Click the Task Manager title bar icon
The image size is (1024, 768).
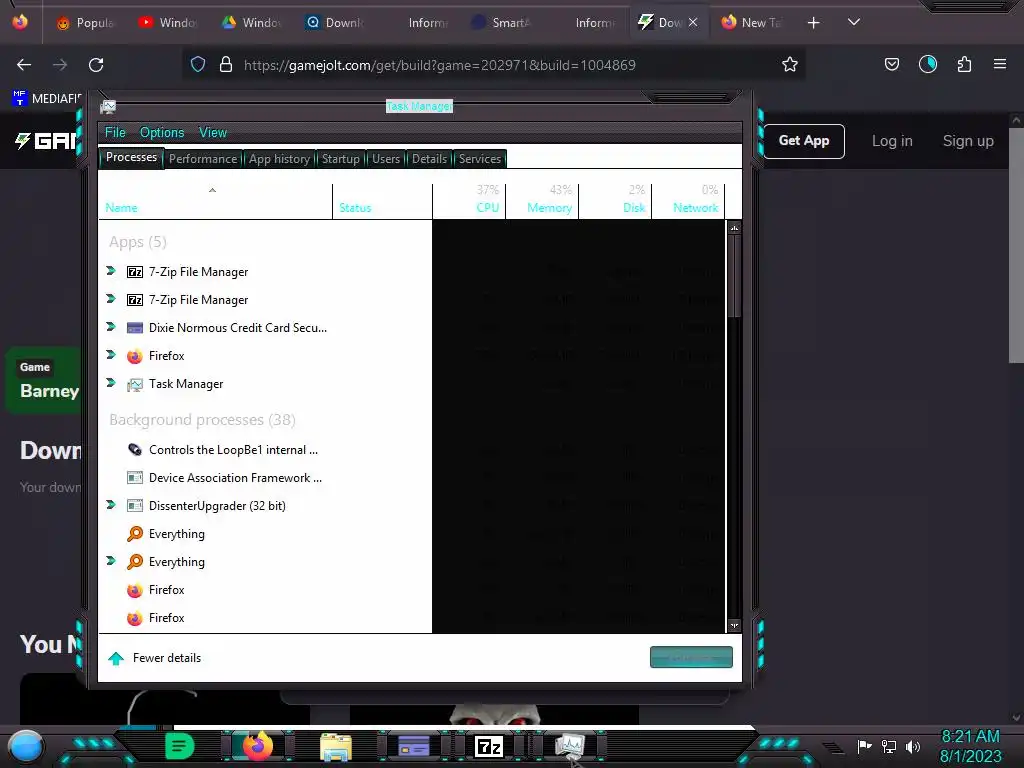tap(108, 106)
